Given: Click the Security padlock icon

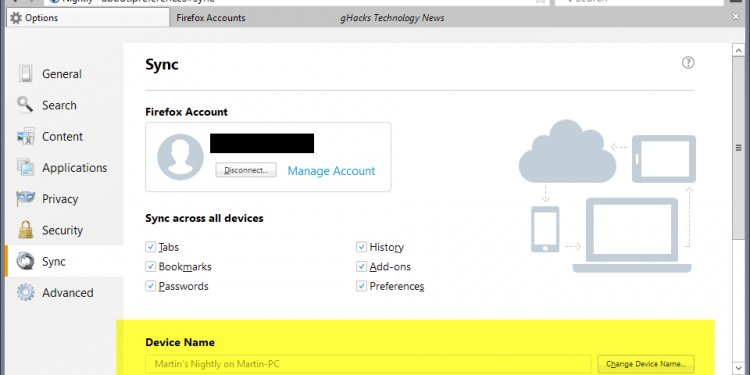Looking at the screenshot, I should (x=25, y=230).
